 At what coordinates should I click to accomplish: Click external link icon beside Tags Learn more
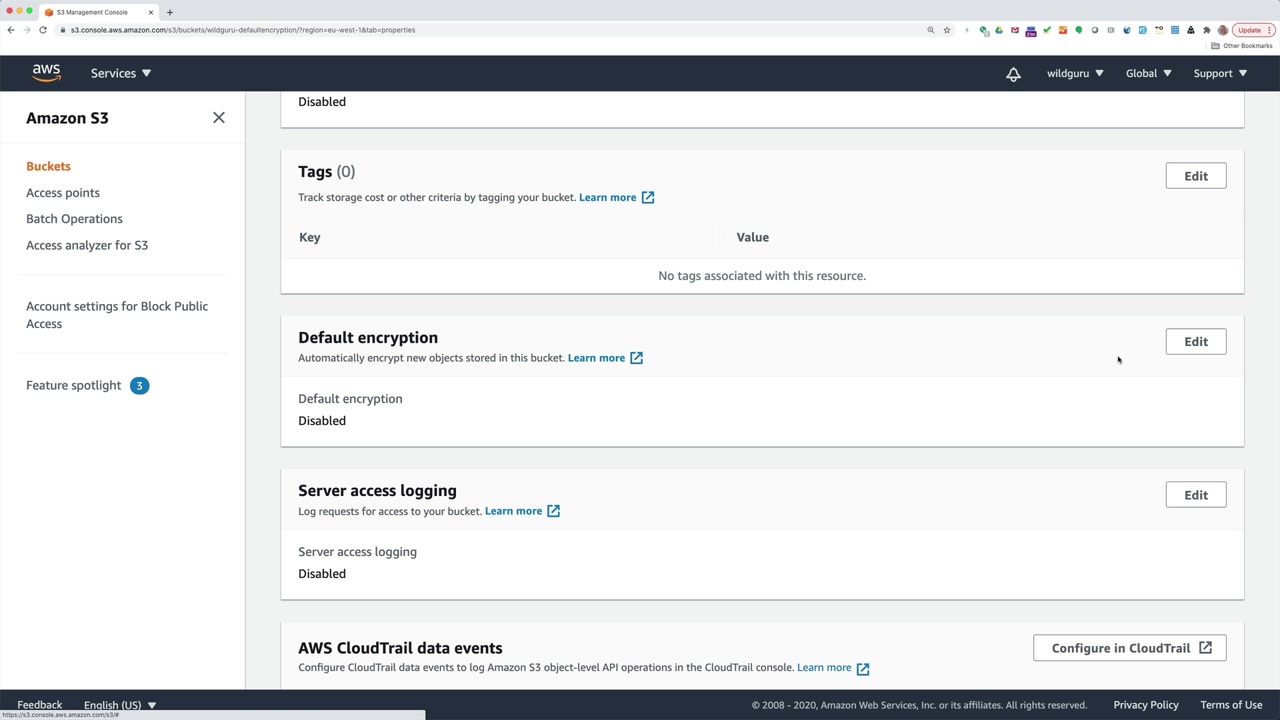[648, 198]
